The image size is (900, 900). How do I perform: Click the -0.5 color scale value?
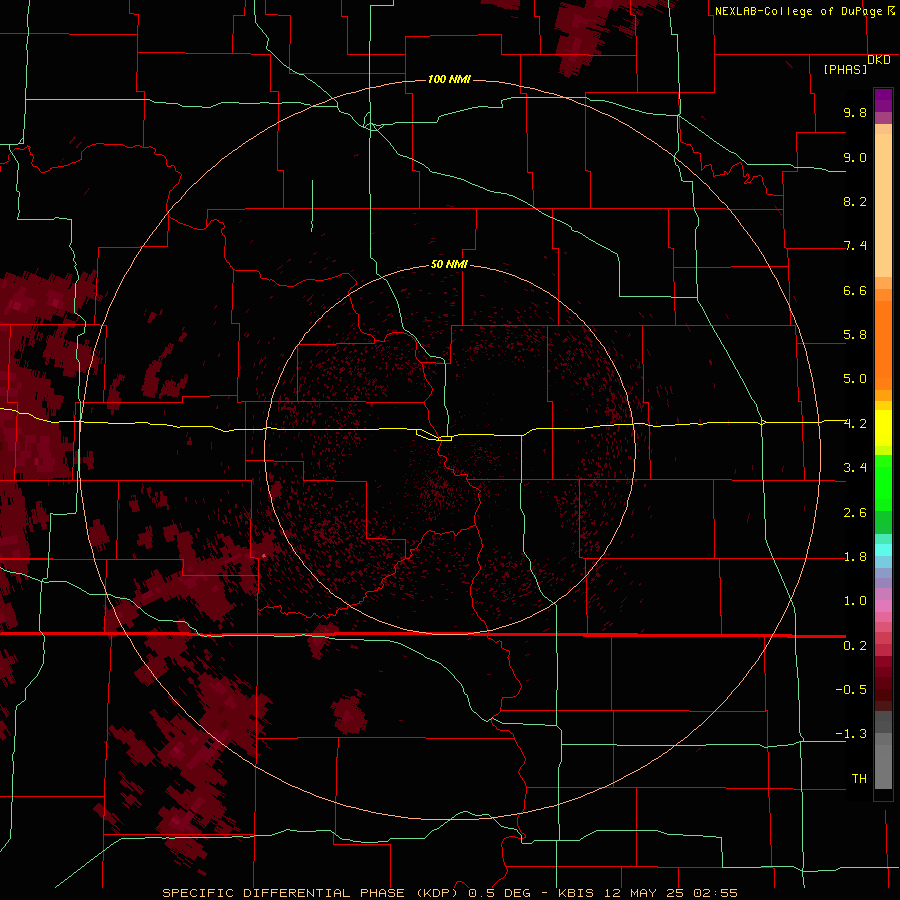(x=851, y=689)
